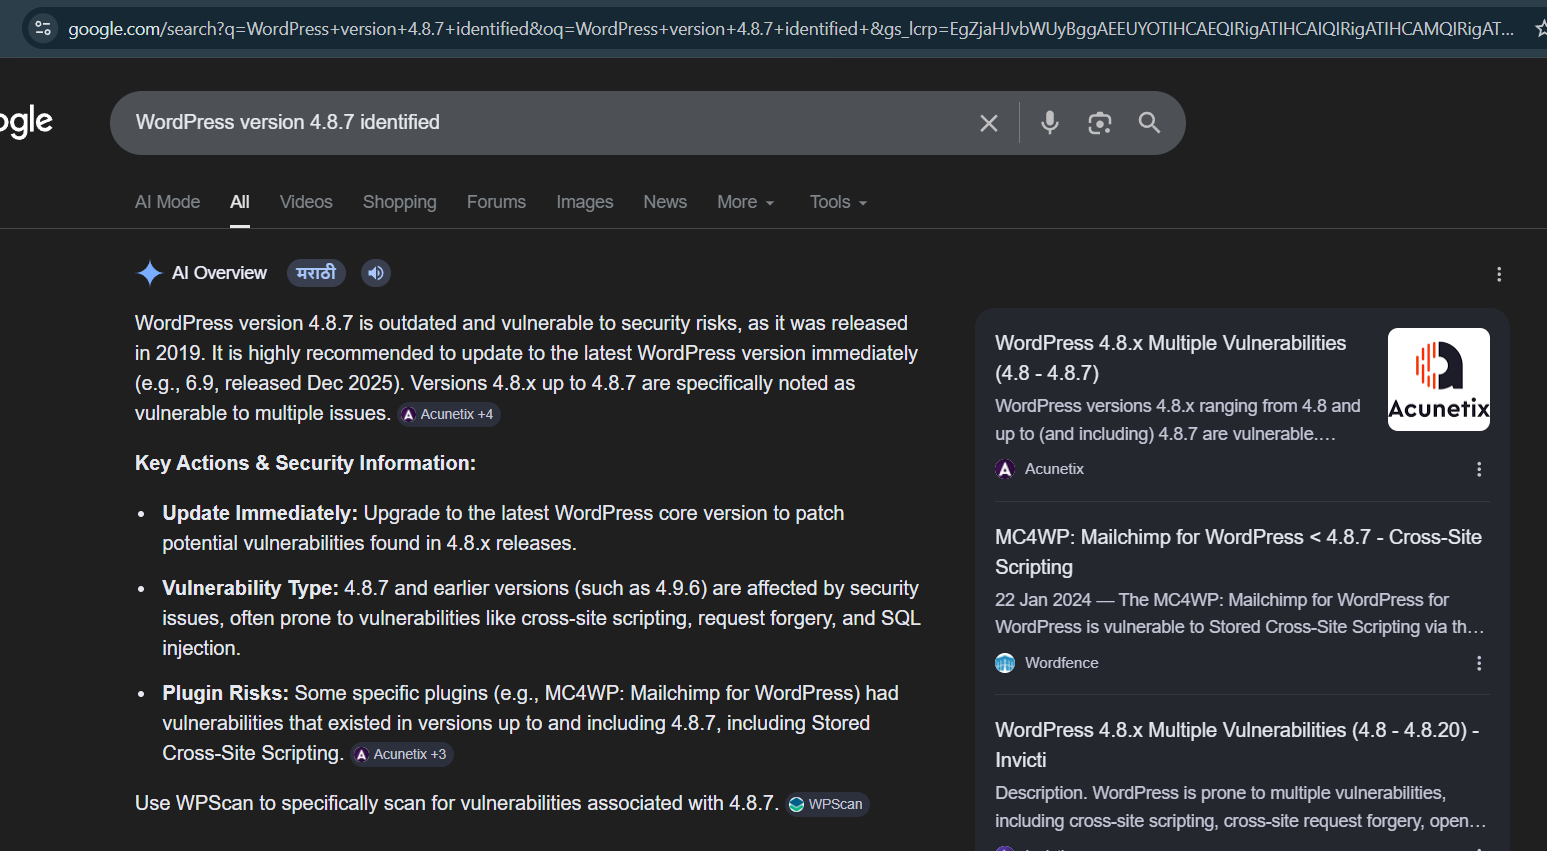Click the bookmark star in the address bar
Image resolution: width=1547 pixels, height=851 pixels.
click(x=1541, y=29)
